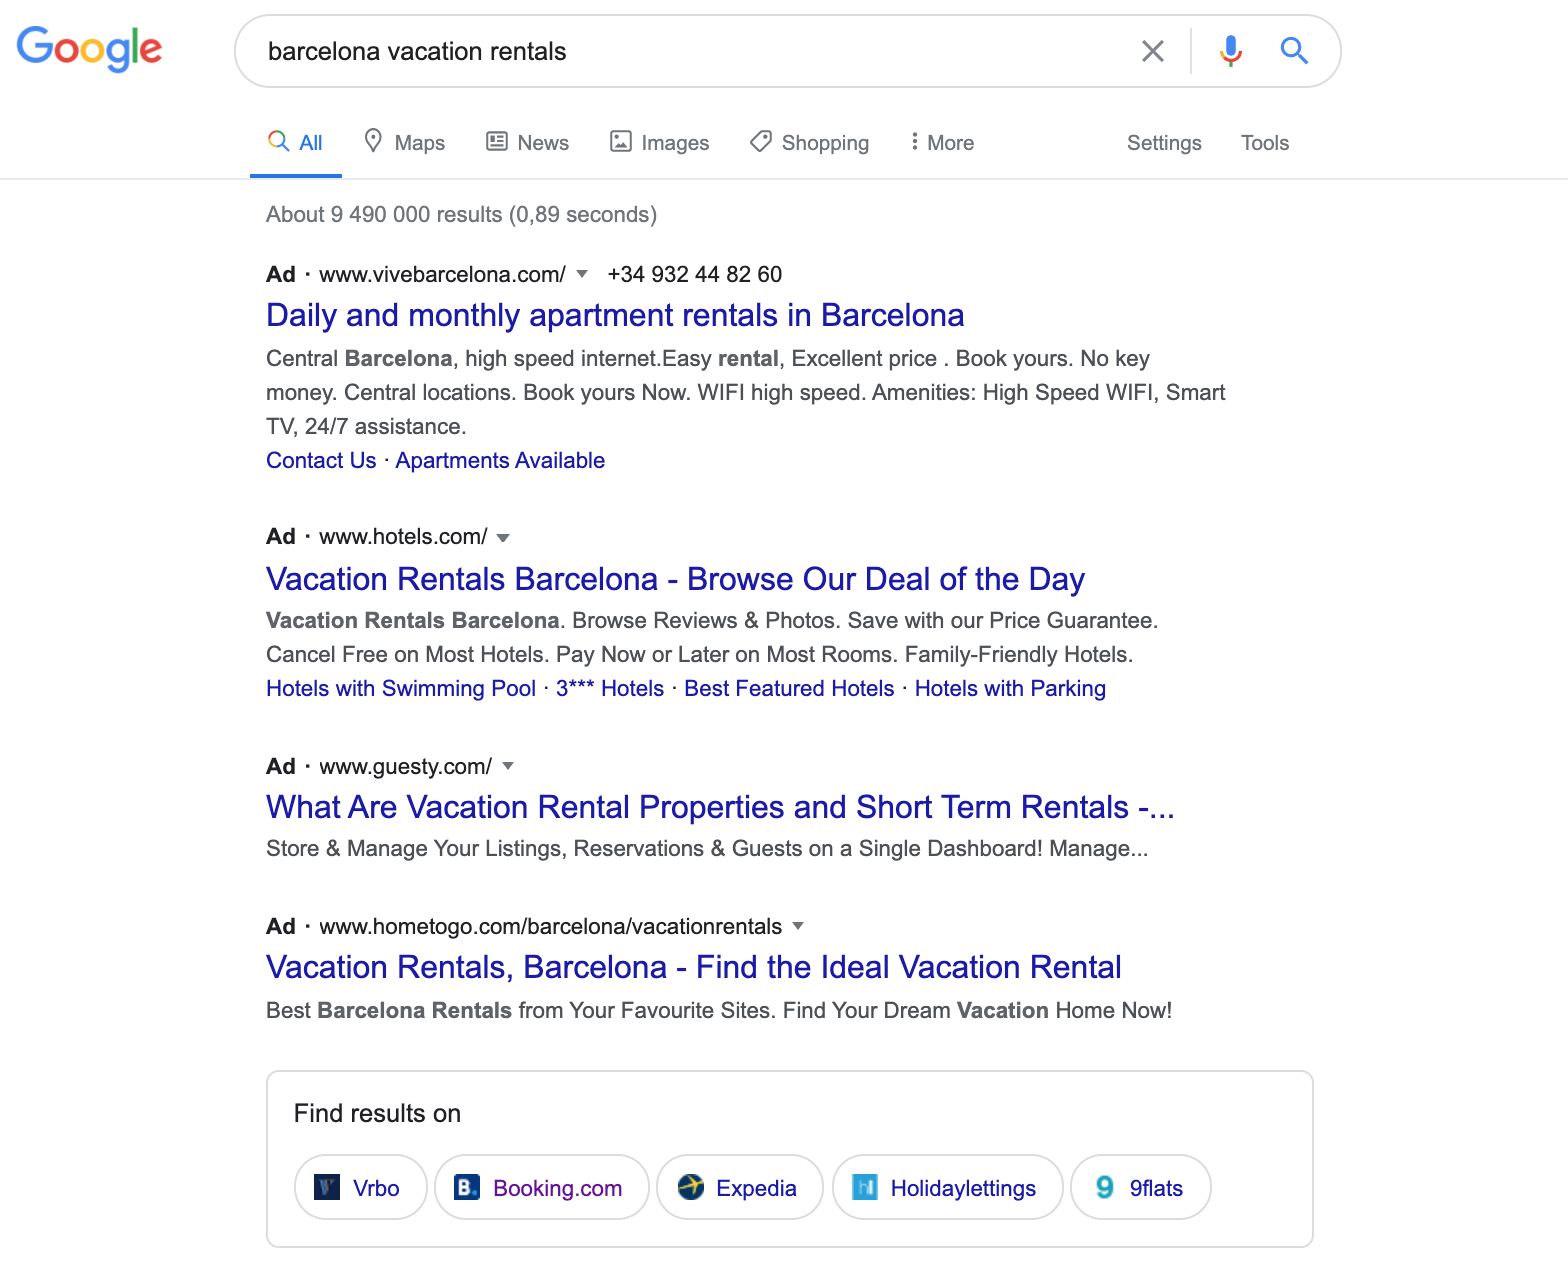Follow the Apartments Available sitelink
Viewport: 1568px width, 1264px height.
pos(500,461)
